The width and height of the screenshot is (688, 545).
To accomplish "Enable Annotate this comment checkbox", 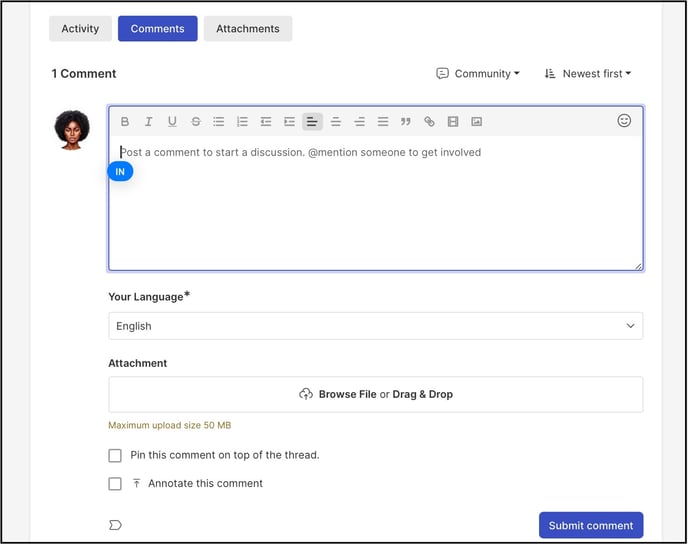I will 115,484.
